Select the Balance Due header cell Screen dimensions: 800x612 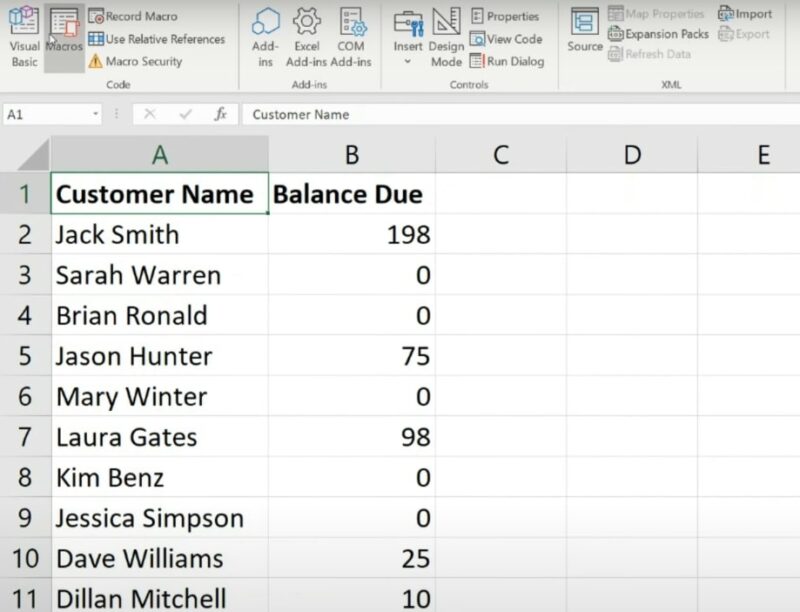348,194
